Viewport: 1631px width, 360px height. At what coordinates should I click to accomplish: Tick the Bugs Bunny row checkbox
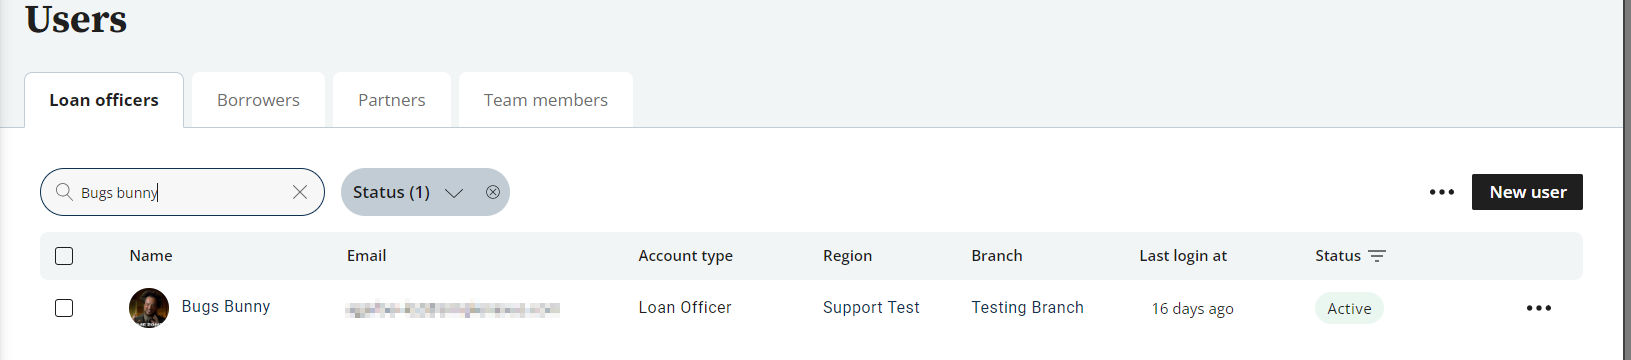tap(64, 308)
